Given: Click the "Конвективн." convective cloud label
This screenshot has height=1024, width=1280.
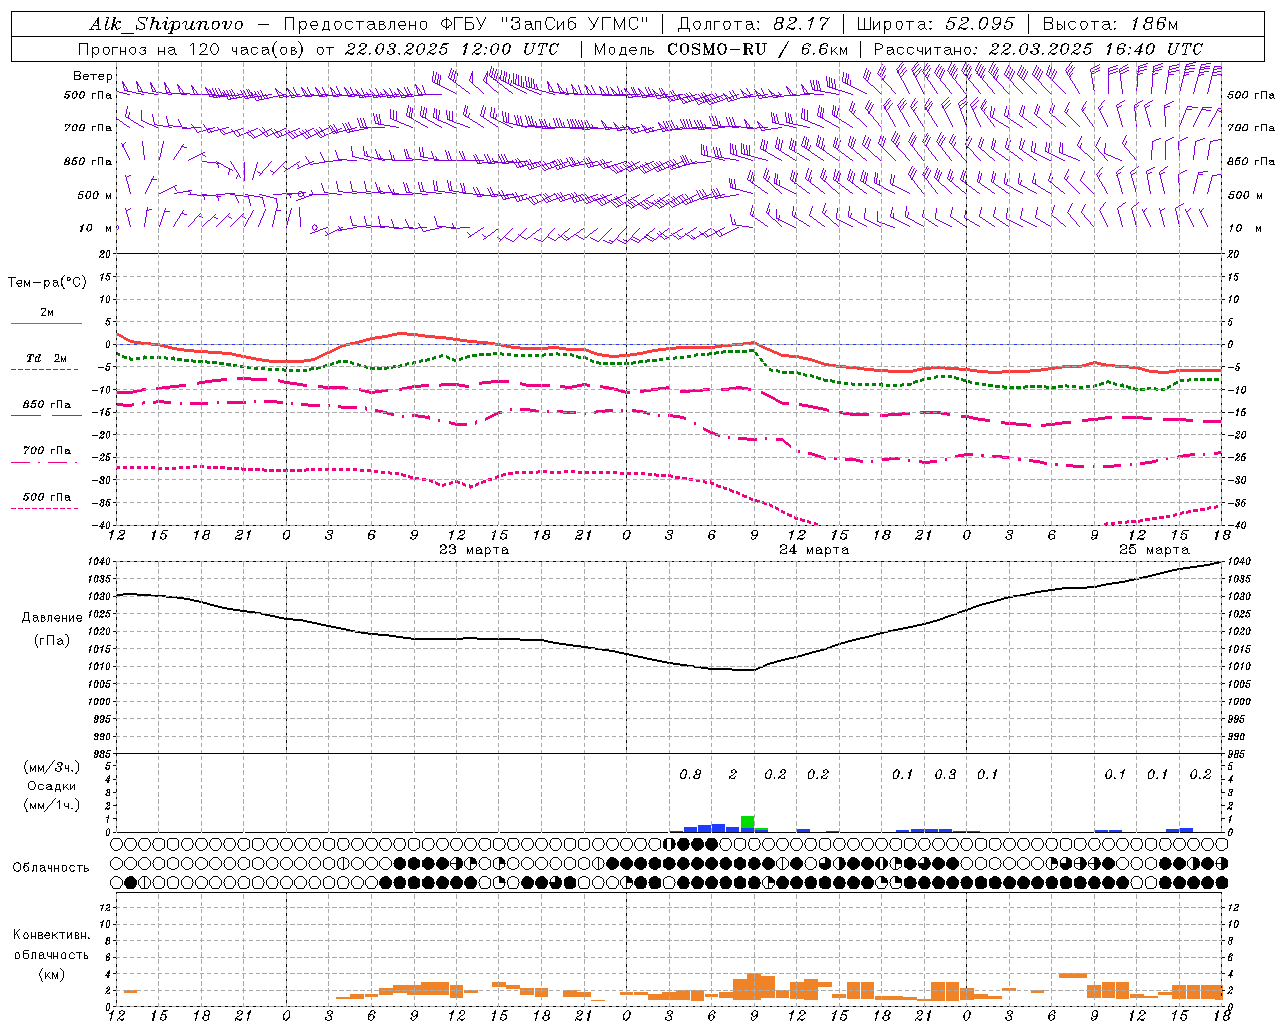Looking at the screenshot, I should 51,935.
